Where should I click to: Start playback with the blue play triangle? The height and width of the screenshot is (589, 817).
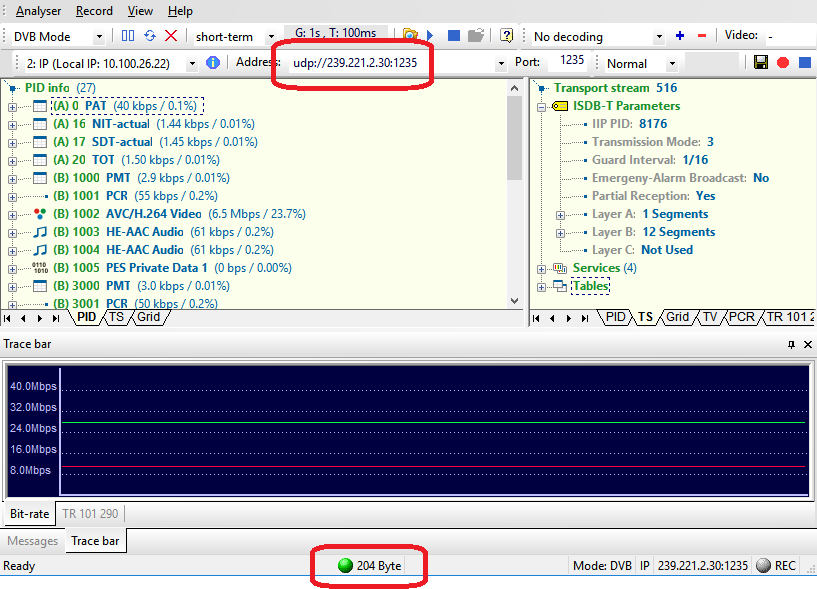(x=430, y=35)
